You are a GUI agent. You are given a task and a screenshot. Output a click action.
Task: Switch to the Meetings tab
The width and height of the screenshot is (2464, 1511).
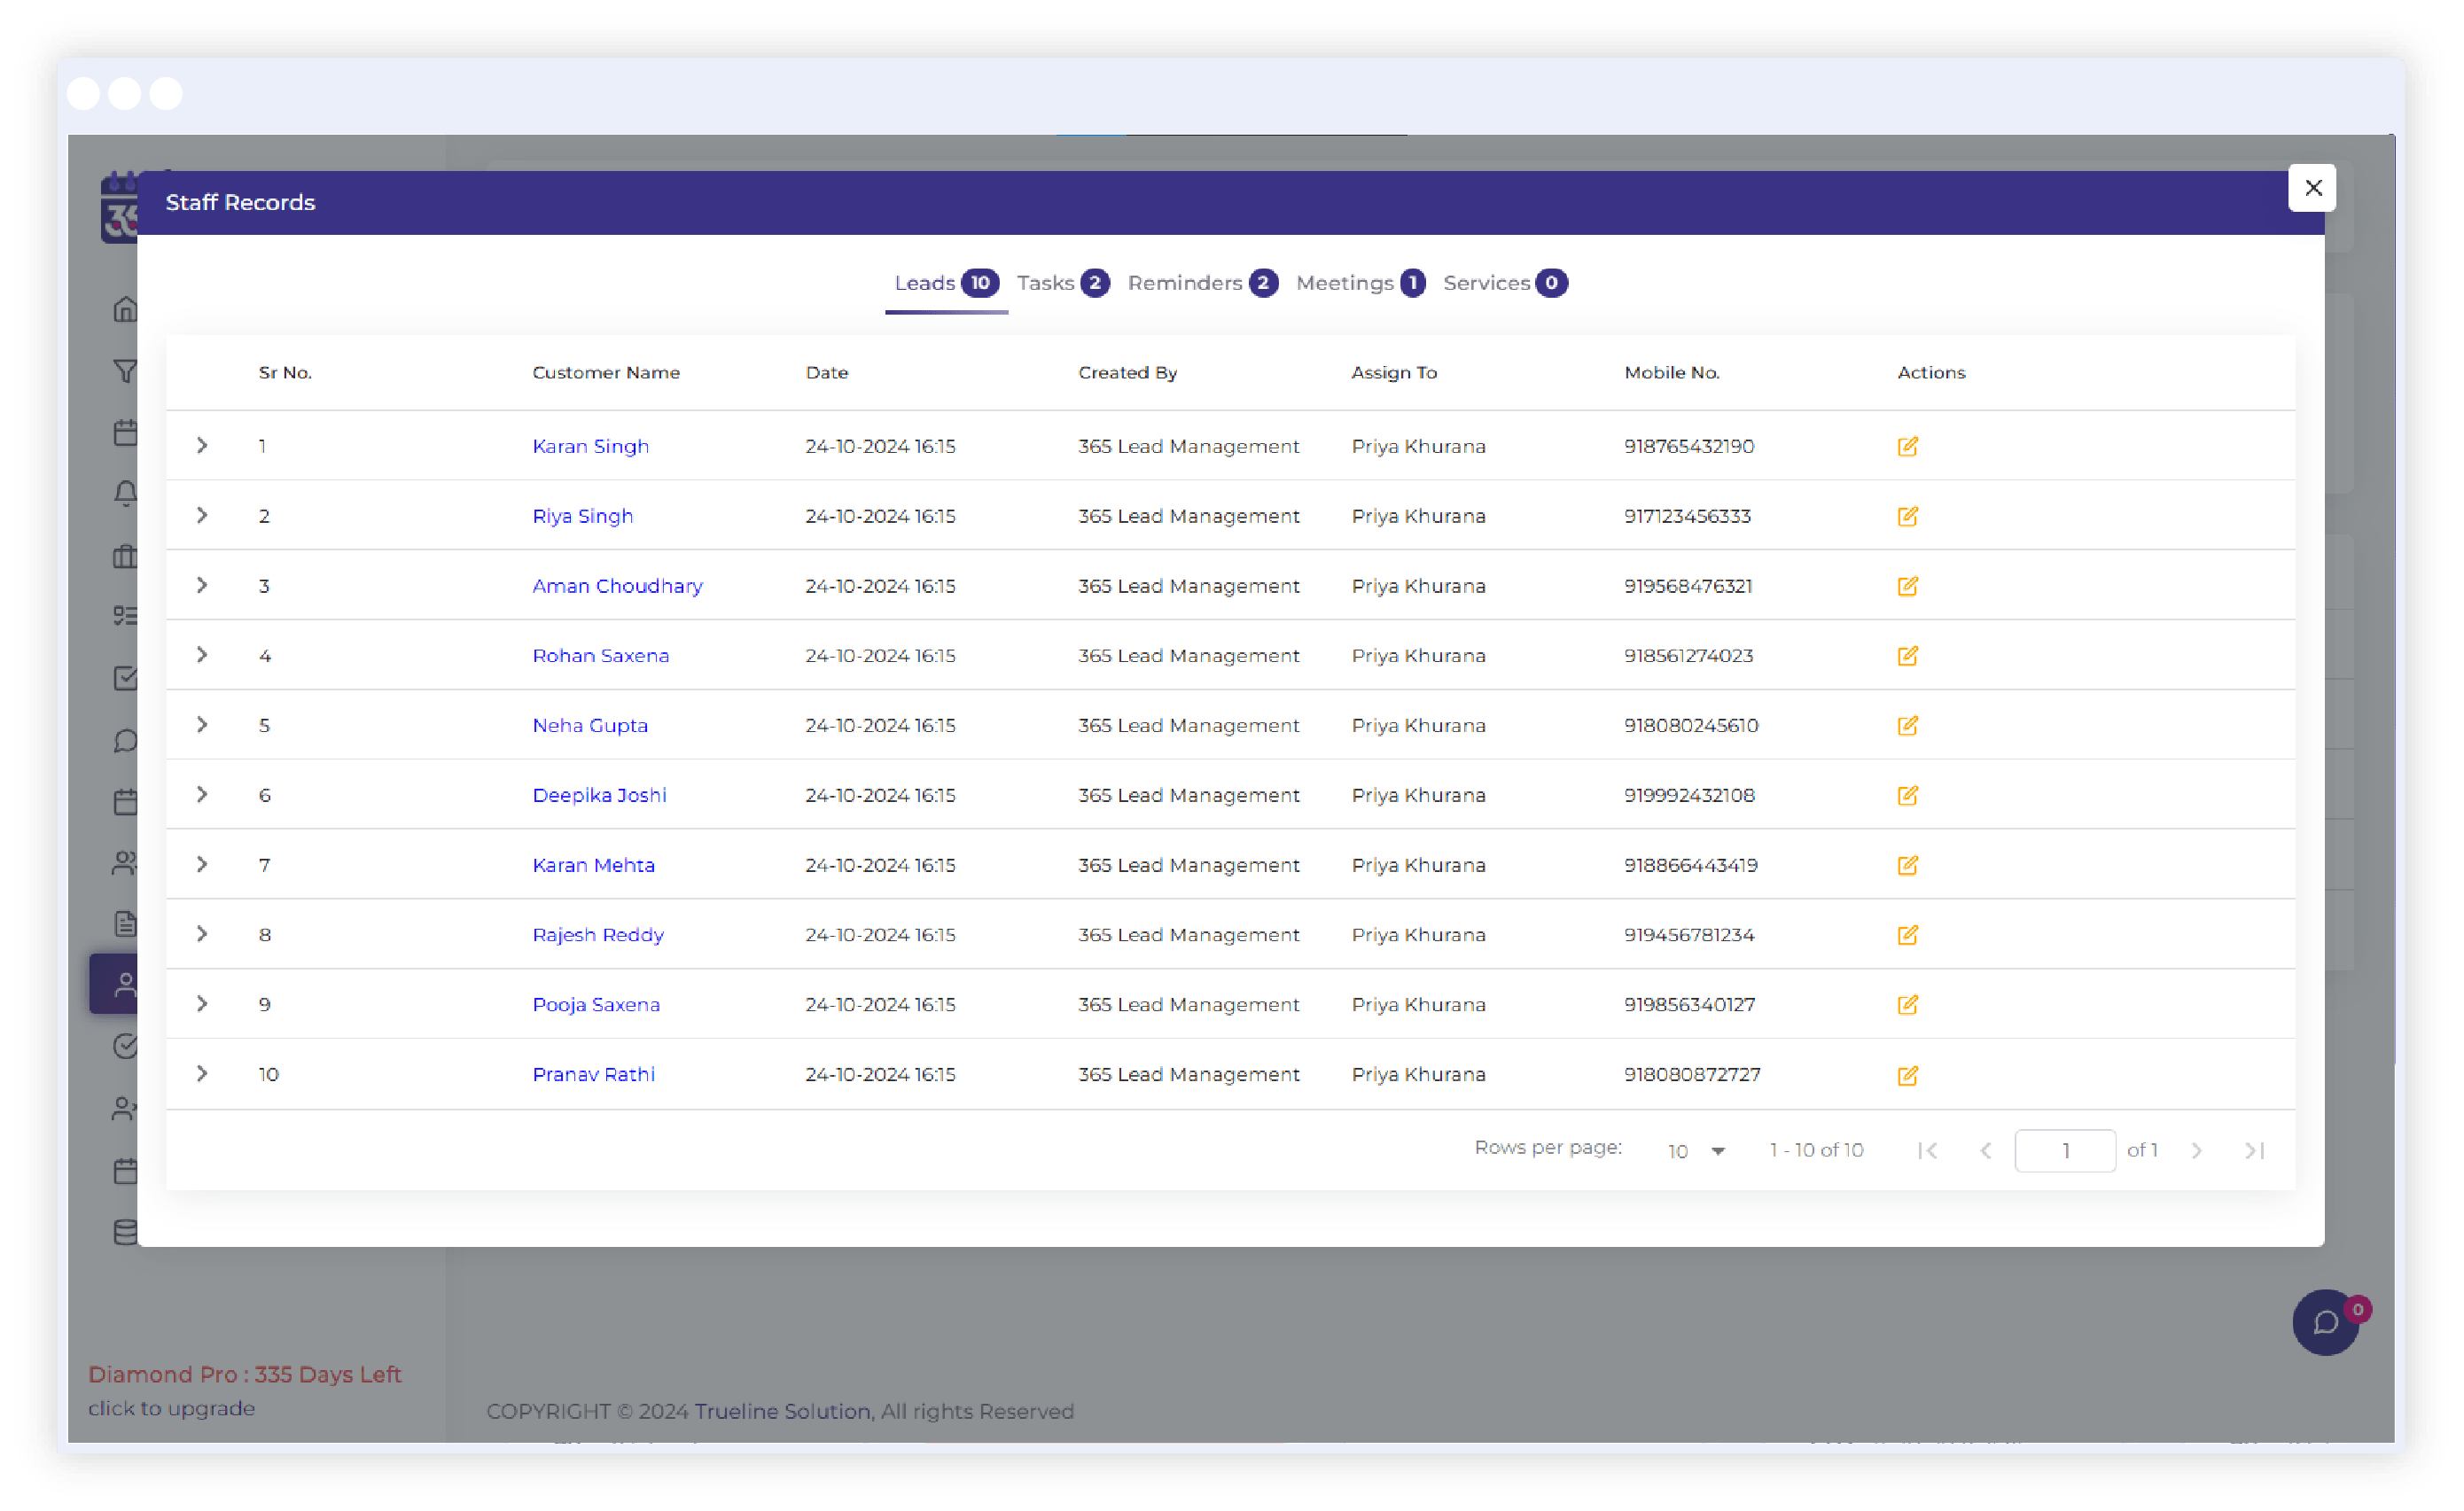(1360, 283)
